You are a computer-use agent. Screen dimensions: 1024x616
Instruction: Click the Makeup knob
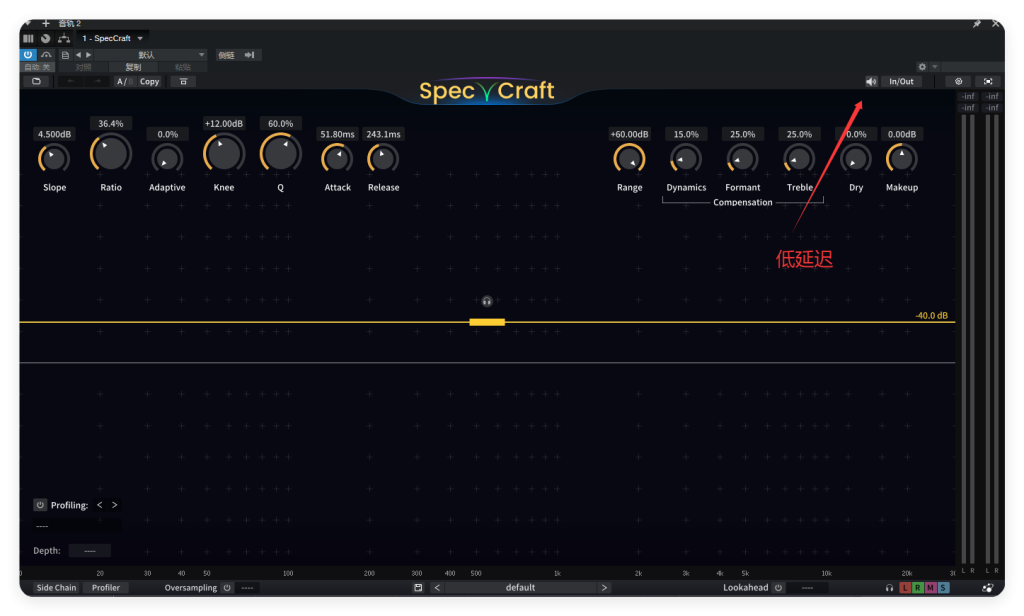click(x=902, y=159)
